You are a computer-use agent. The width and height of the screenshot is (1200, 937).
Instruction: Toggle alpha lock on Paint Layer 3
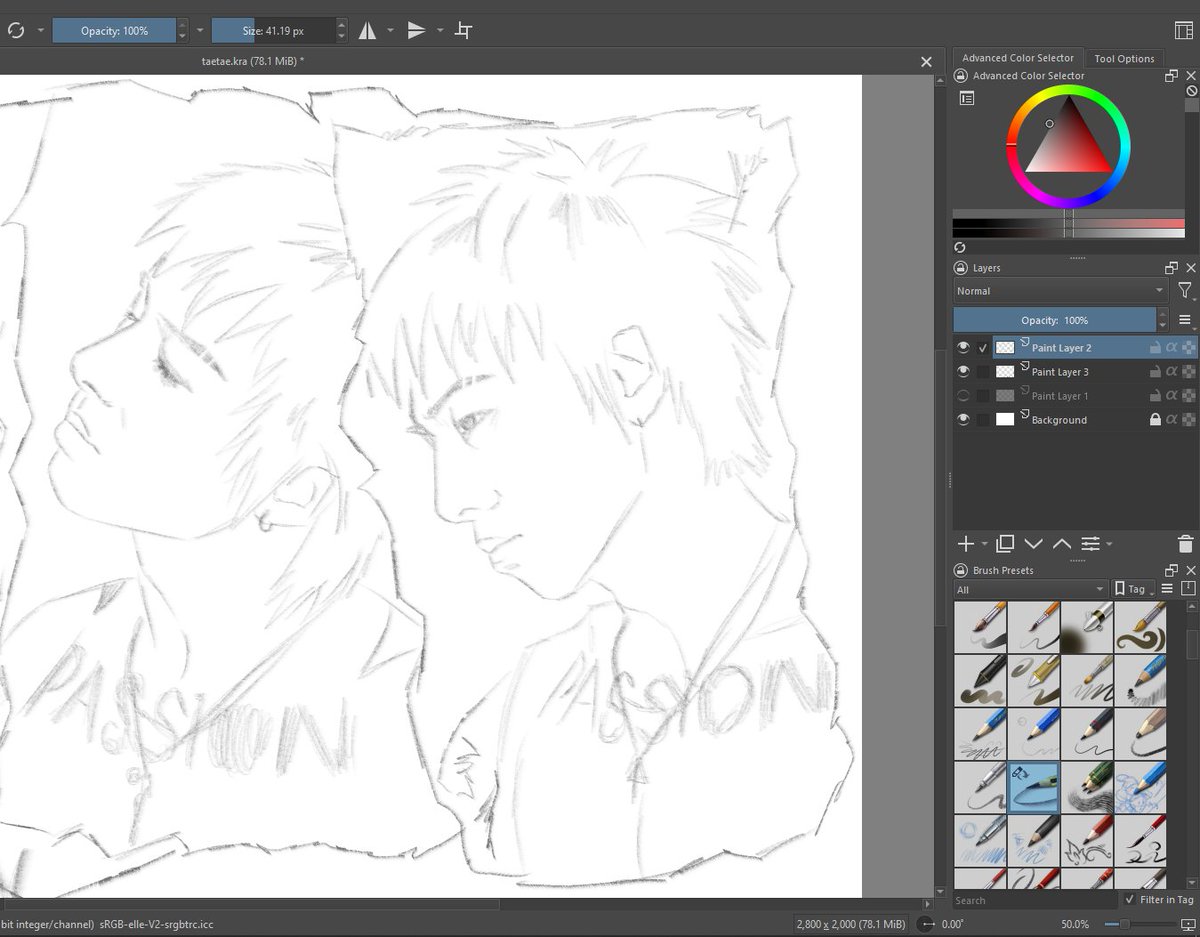click(1188, 372)
